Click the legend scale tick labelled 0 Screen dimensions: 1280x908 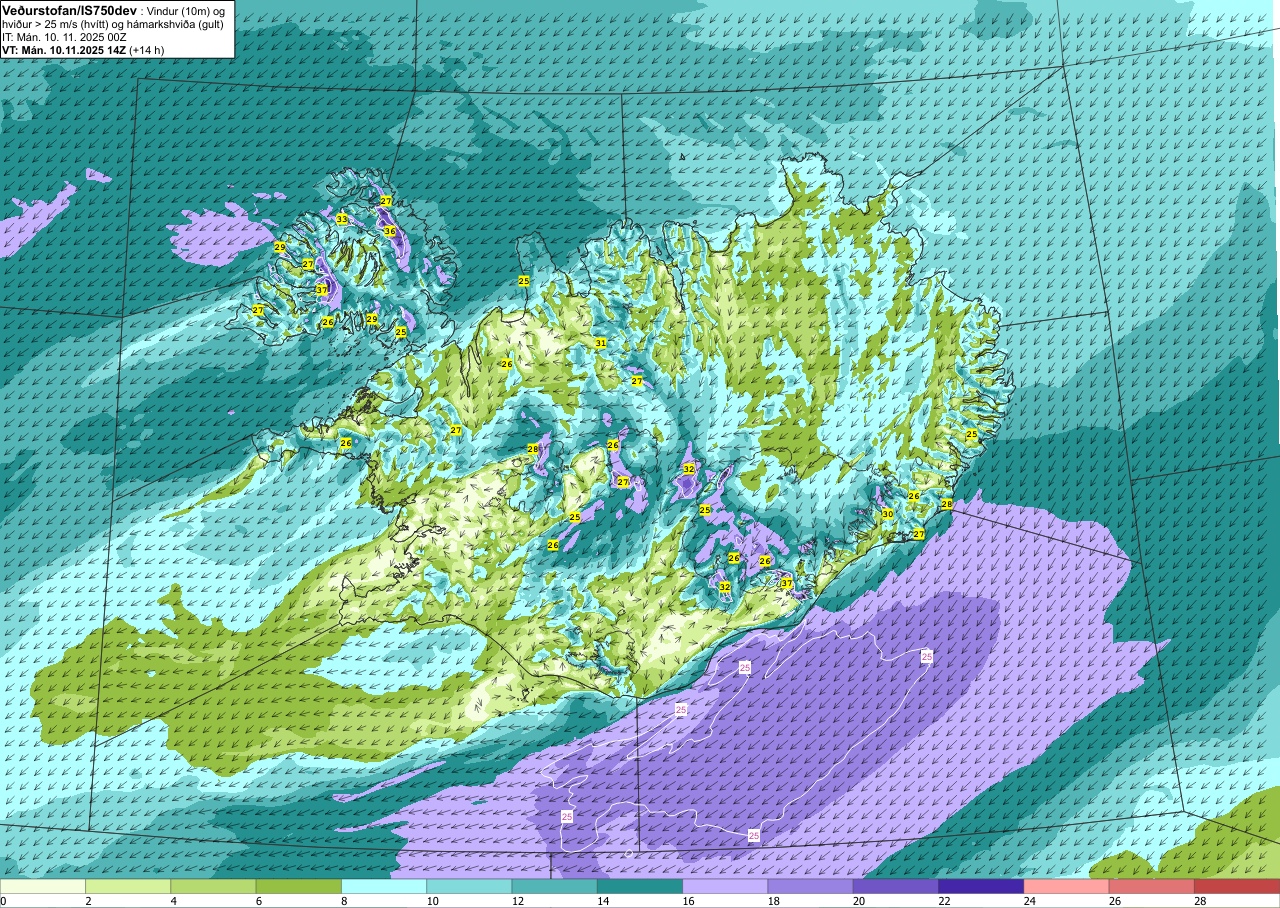[x=4, y=901]
